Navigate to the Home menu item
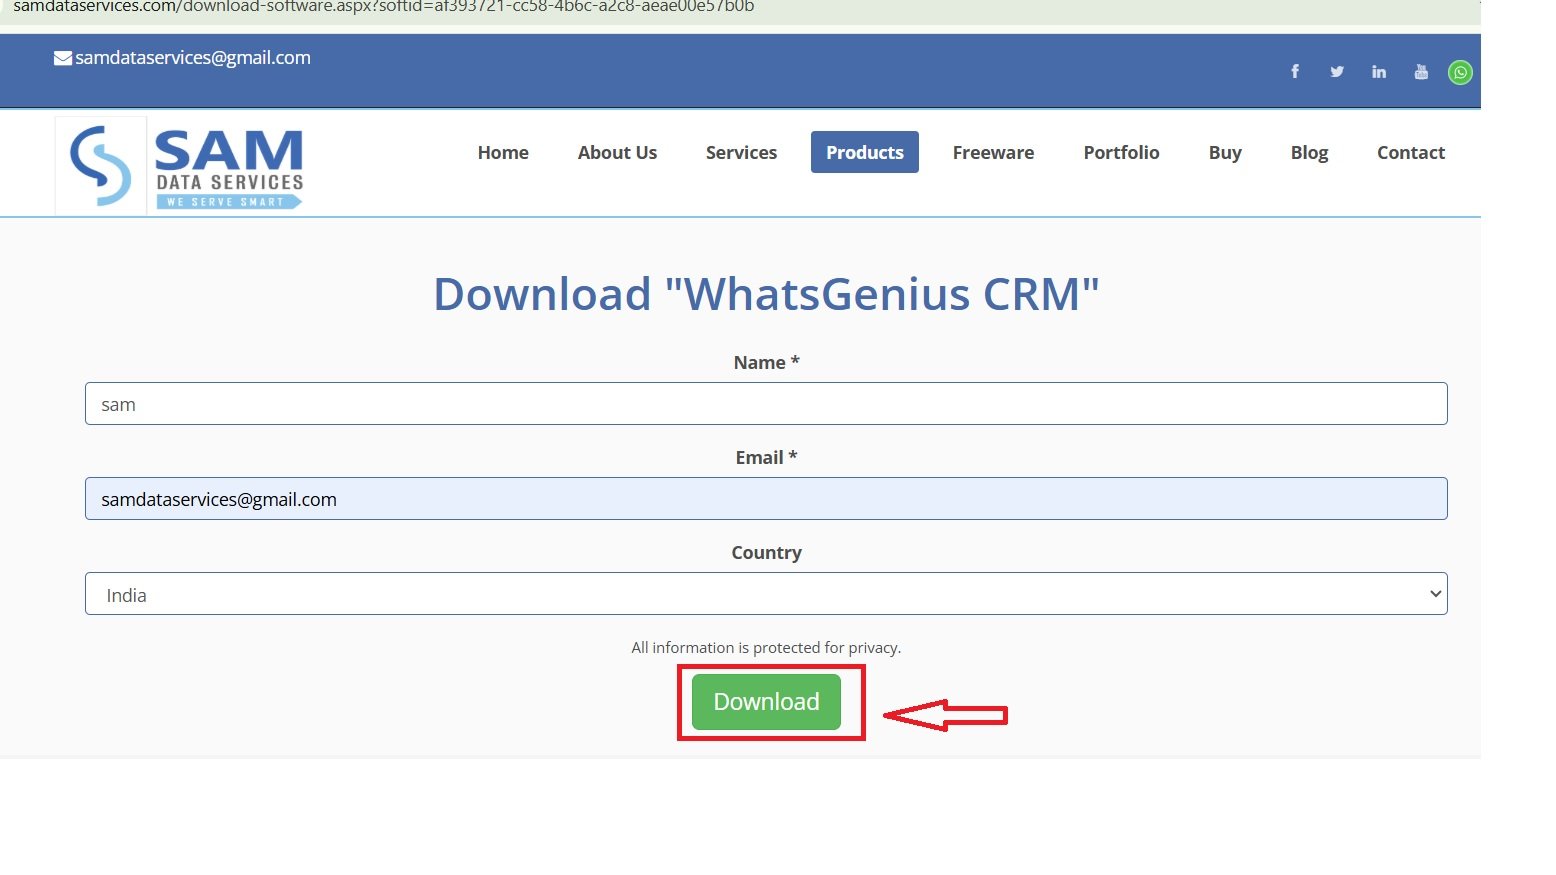The height and width of the screenshot is (875, 1556). (x=503, y=152)
